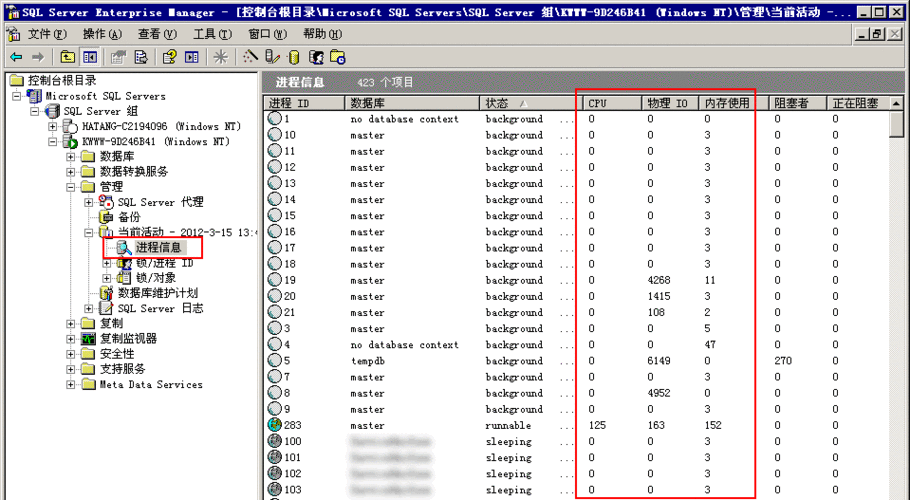Click the Forward arrow toolbar icon
This screenshot has width=910, height=500.
click(38, 57)
